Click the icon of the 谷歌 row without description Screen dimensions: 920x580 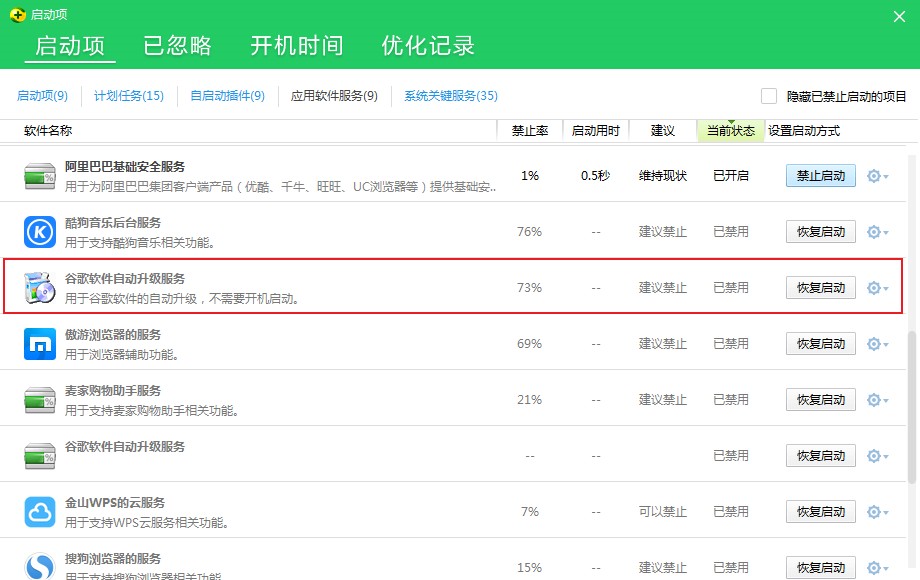click(x=40, y=456)
